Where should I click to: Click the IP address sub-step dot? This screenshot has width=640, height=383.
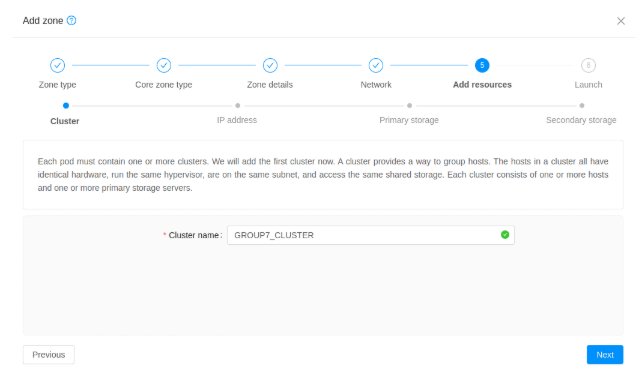[x=238, y=106]
